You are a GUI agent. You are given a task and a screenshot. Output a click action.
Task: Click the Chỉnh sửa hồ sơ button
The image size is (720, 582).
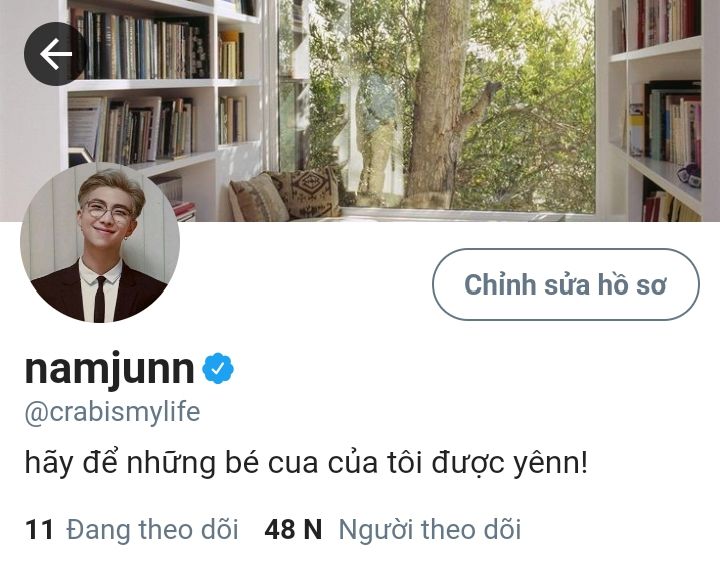tap(566, 284)
